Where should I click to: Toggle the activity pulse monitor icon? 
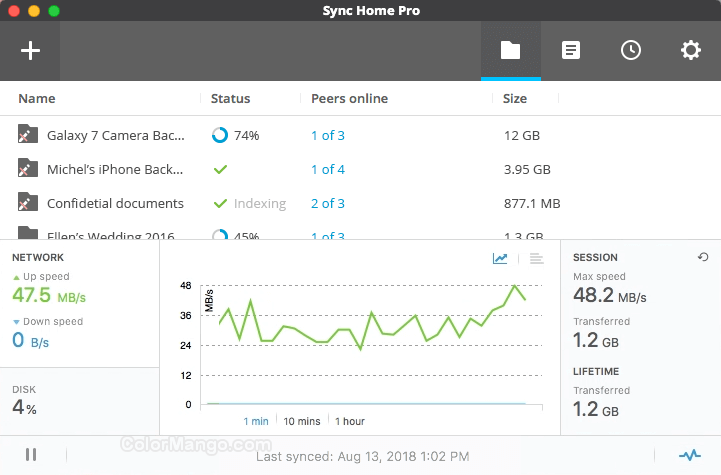click(690, 455)
